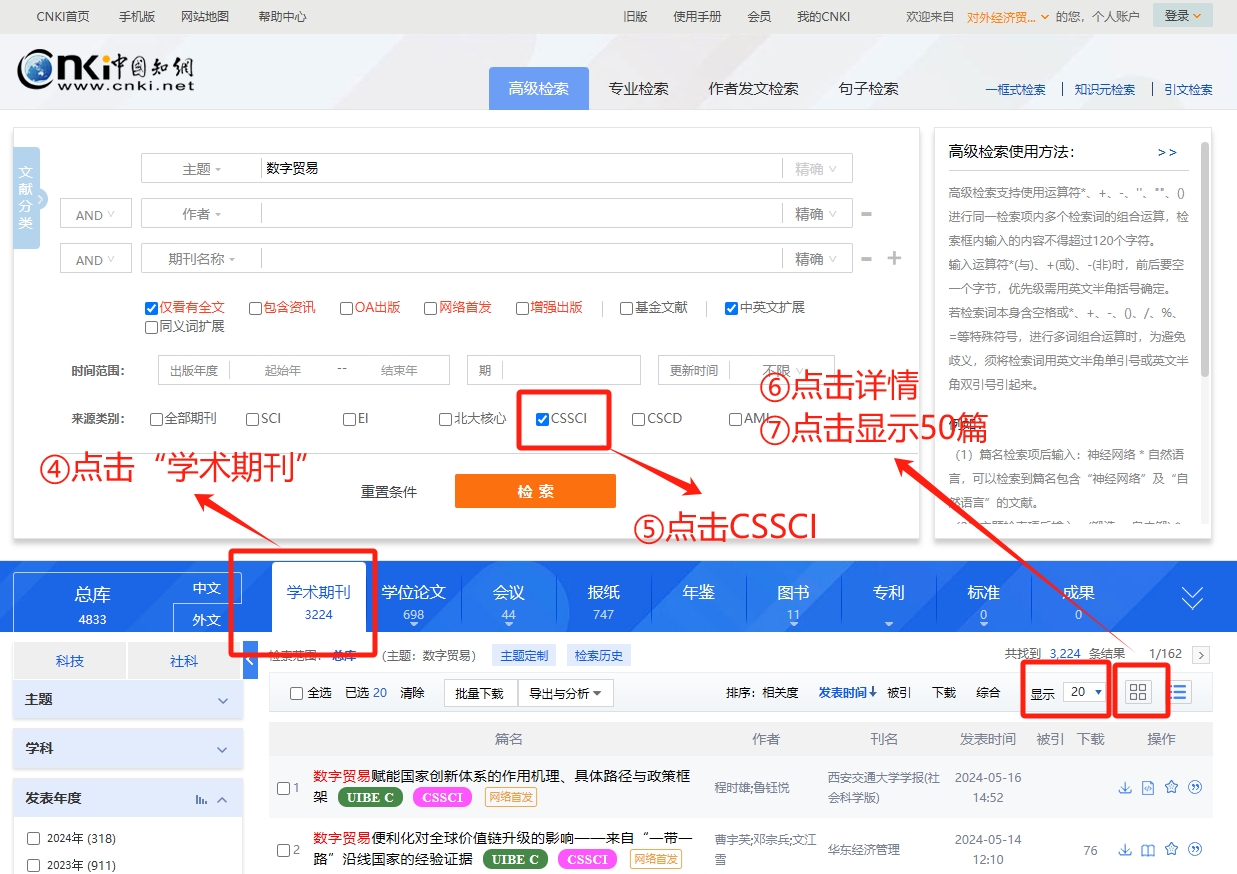Switch to 句子检索 tab

(869, 89)
